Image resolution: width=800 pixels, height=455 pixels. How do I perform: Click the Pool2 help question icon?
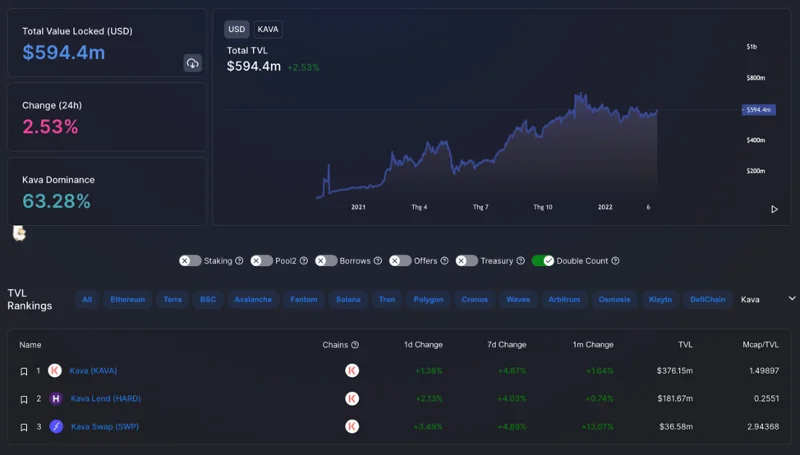click(x=304, y=261)
